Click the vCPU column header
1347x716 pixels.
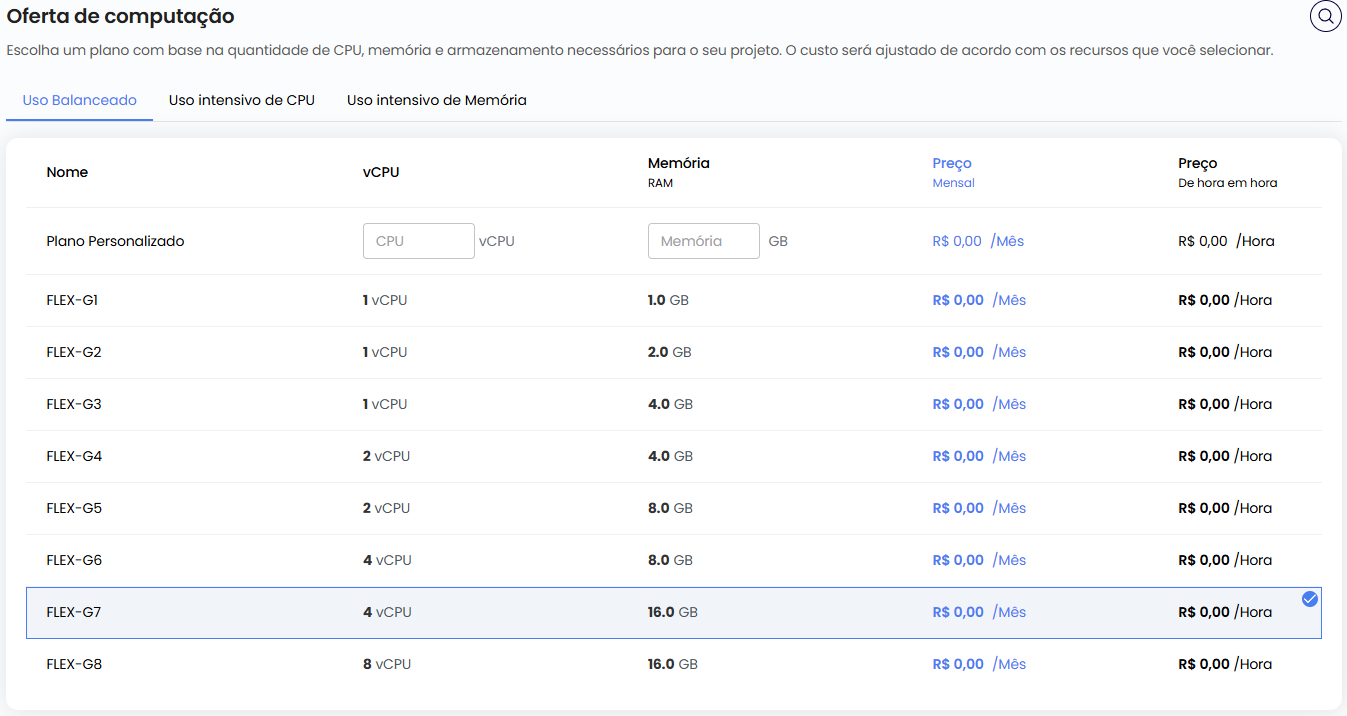tap(381, 172)
